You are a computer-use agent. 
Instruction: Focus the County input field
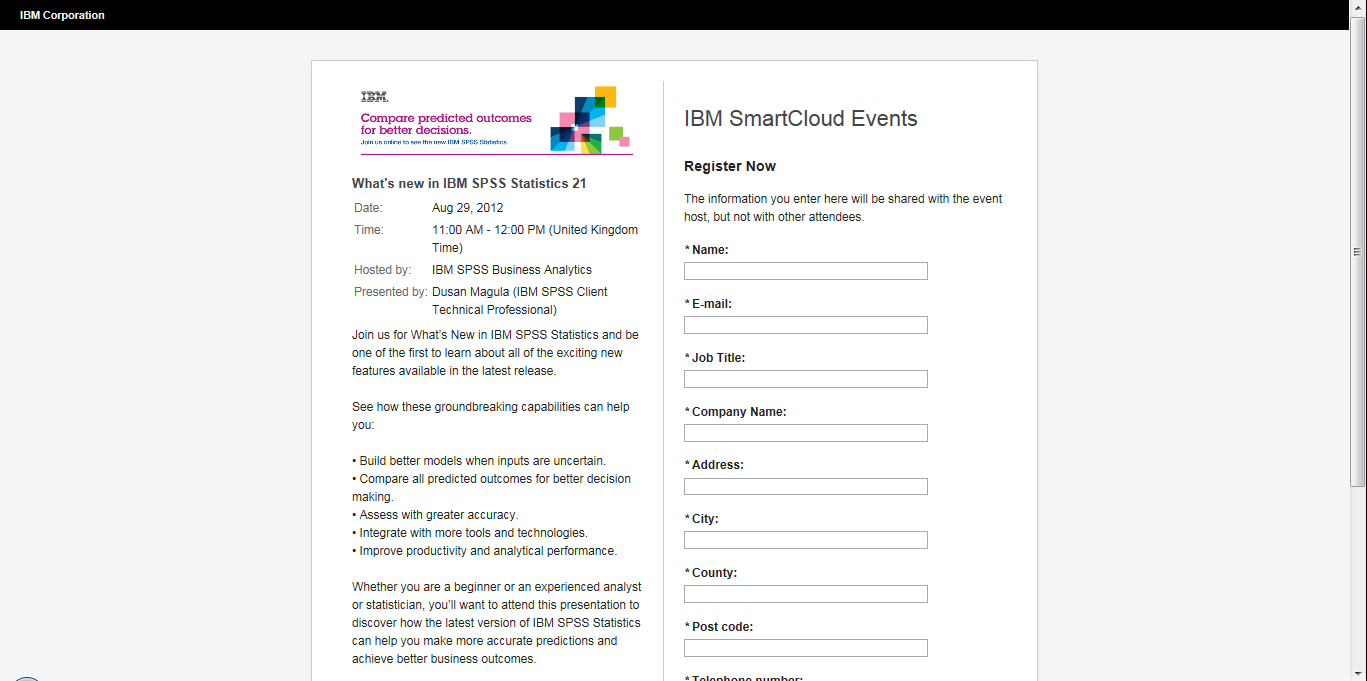pos(806,594)
